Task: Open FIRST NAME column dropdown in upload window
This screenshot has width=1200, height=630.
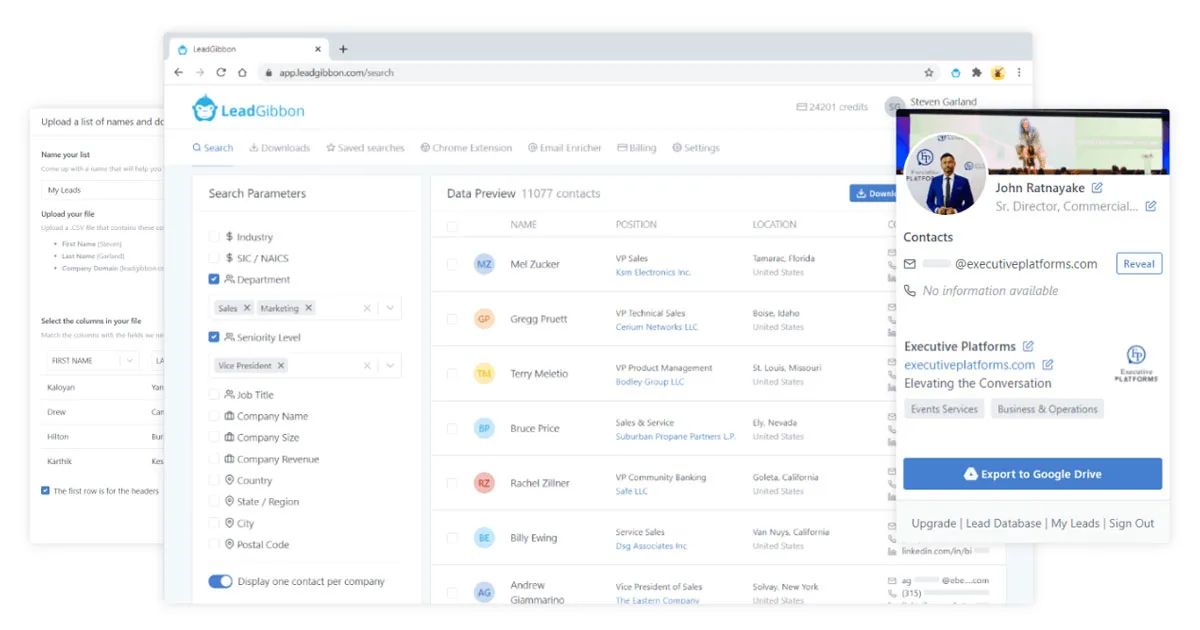Action: coord(129,360)
